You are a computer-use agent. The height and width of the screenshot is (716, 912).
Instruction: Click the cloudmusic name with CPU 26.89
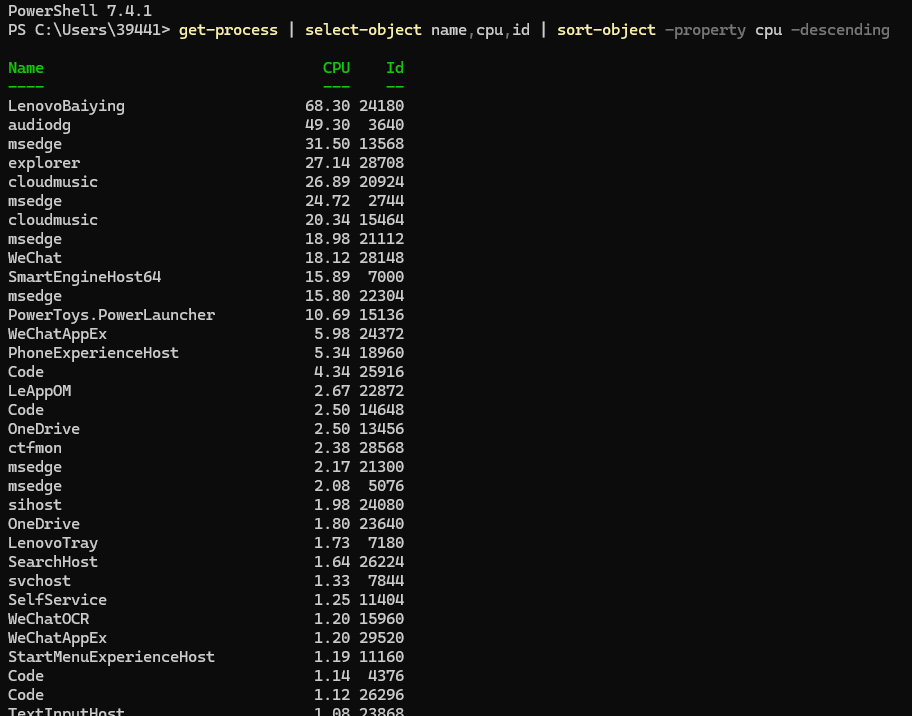click(x=53, y=182)
